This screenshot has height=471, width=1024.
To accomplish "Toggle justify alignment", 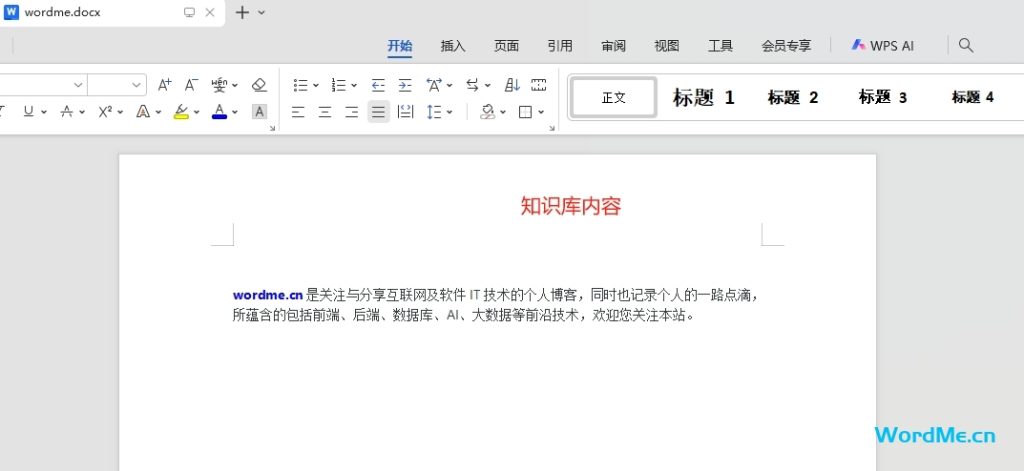I will [378, 112].
